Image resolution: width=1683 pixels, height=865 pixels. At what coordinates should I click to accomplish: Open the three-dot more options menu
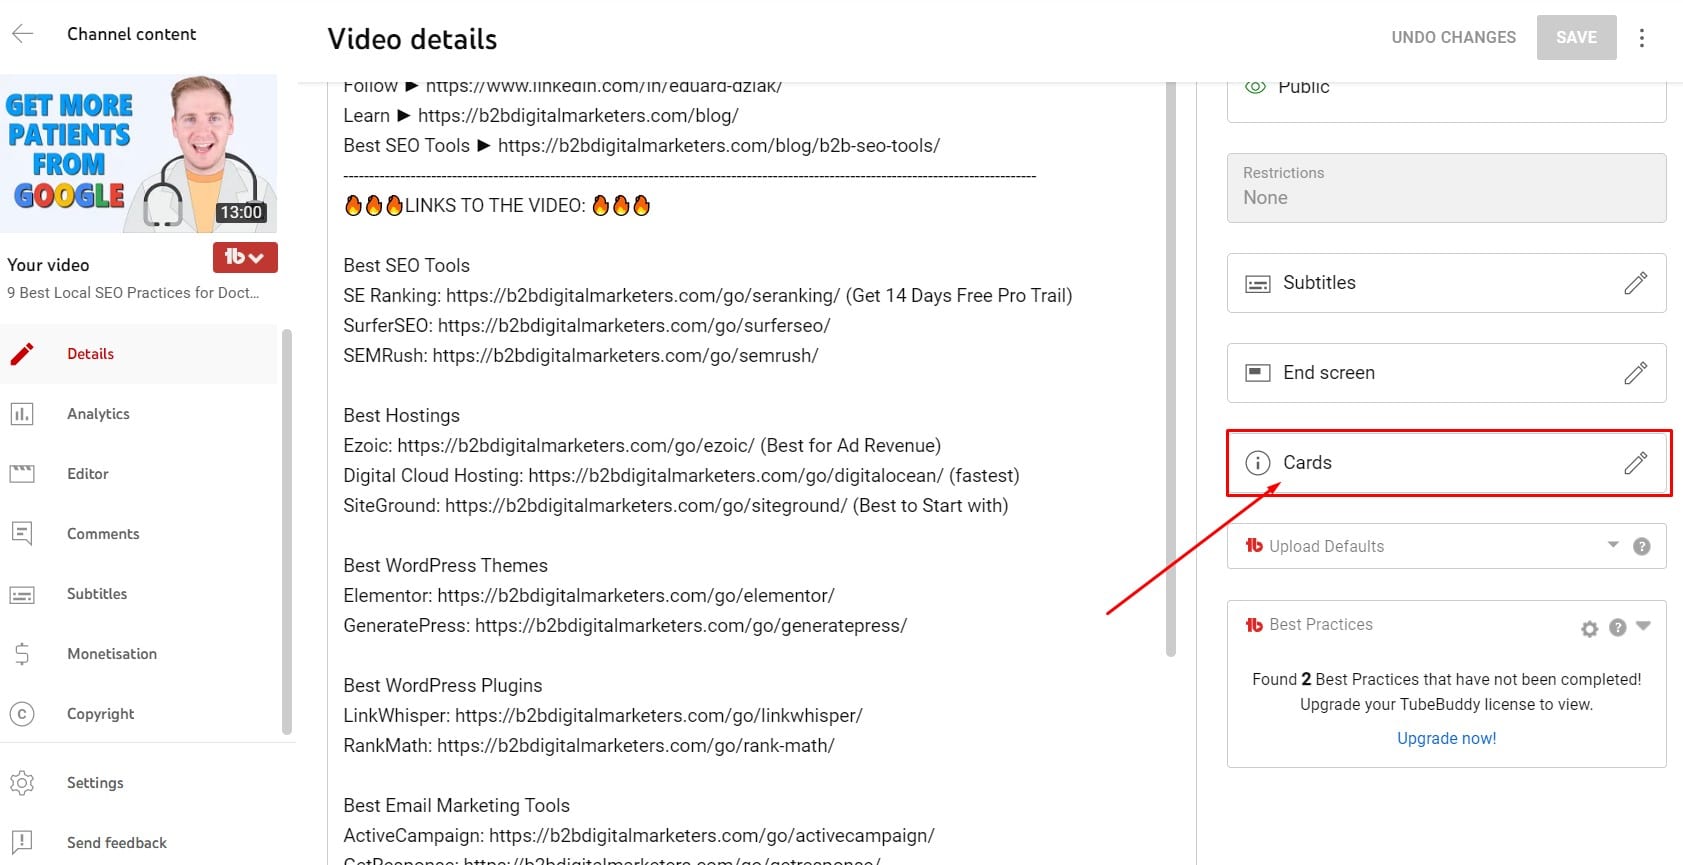tap(1641, 38)
